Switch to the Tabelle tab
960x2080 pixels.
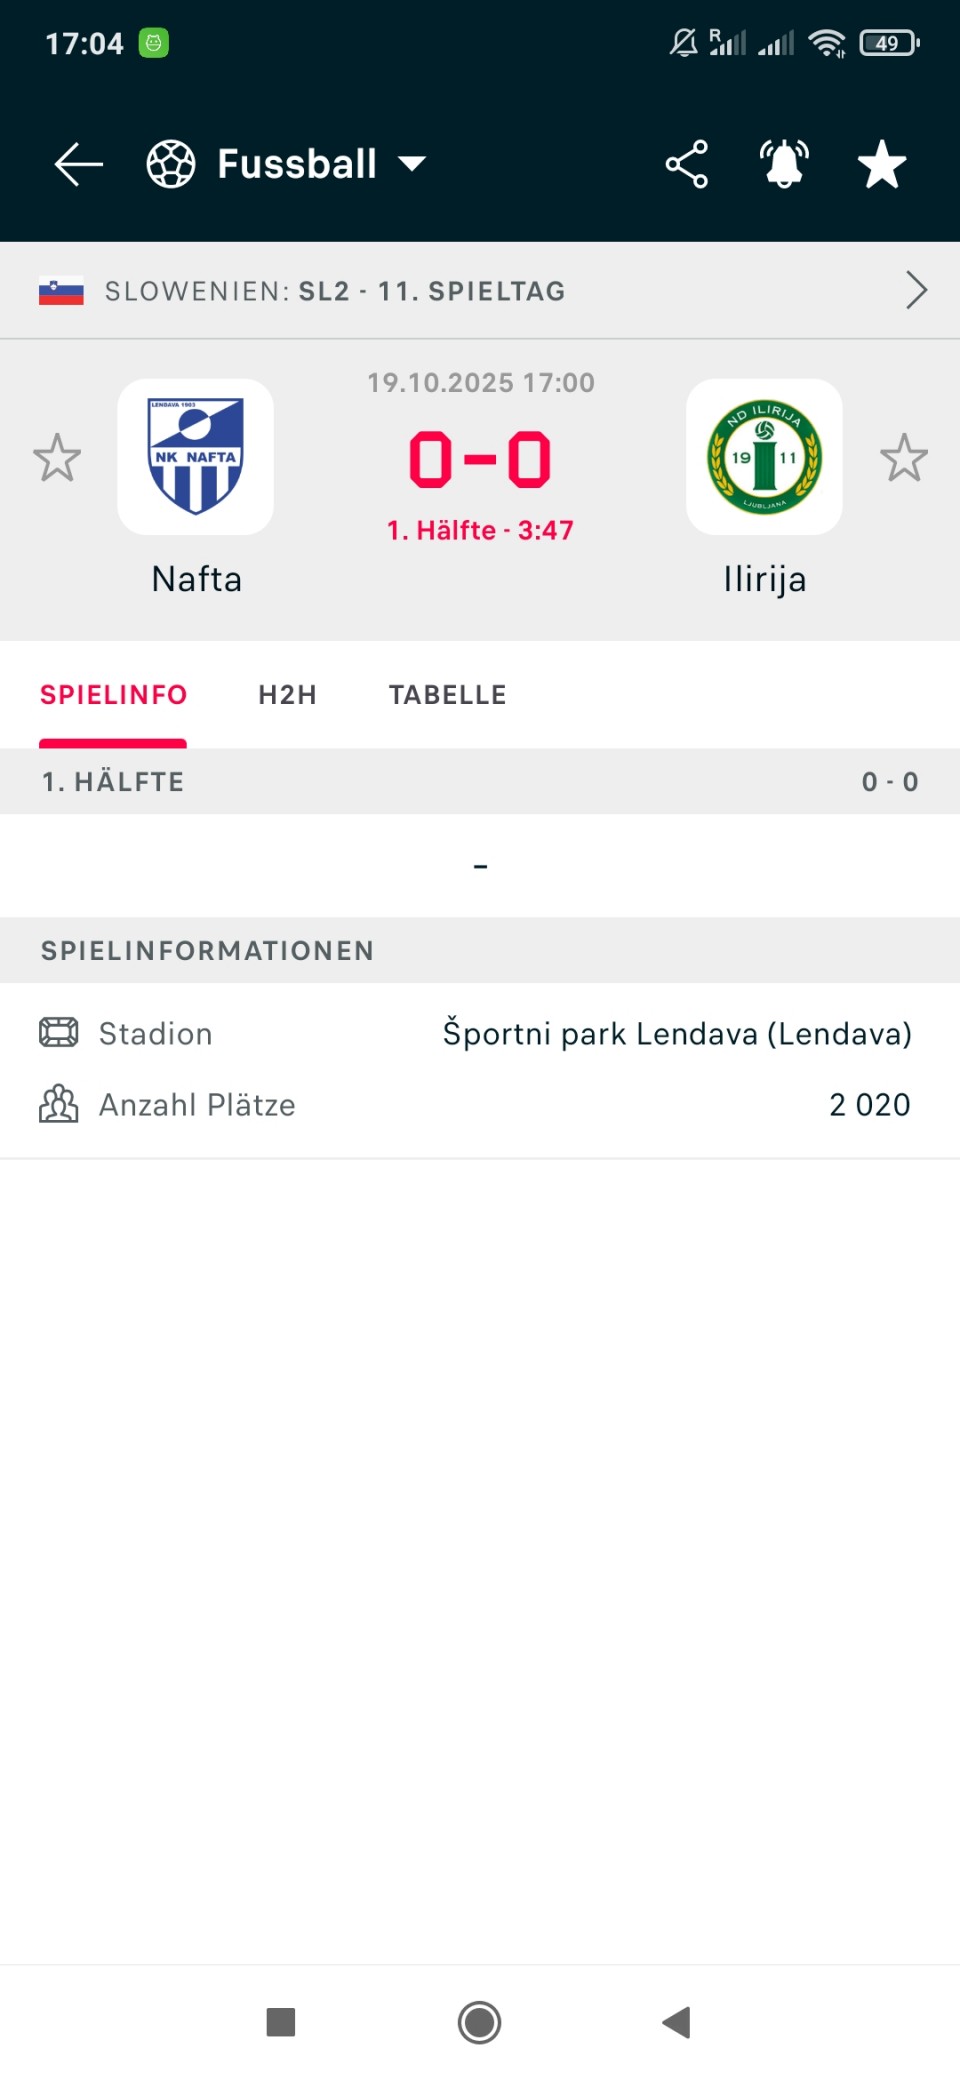447,695
